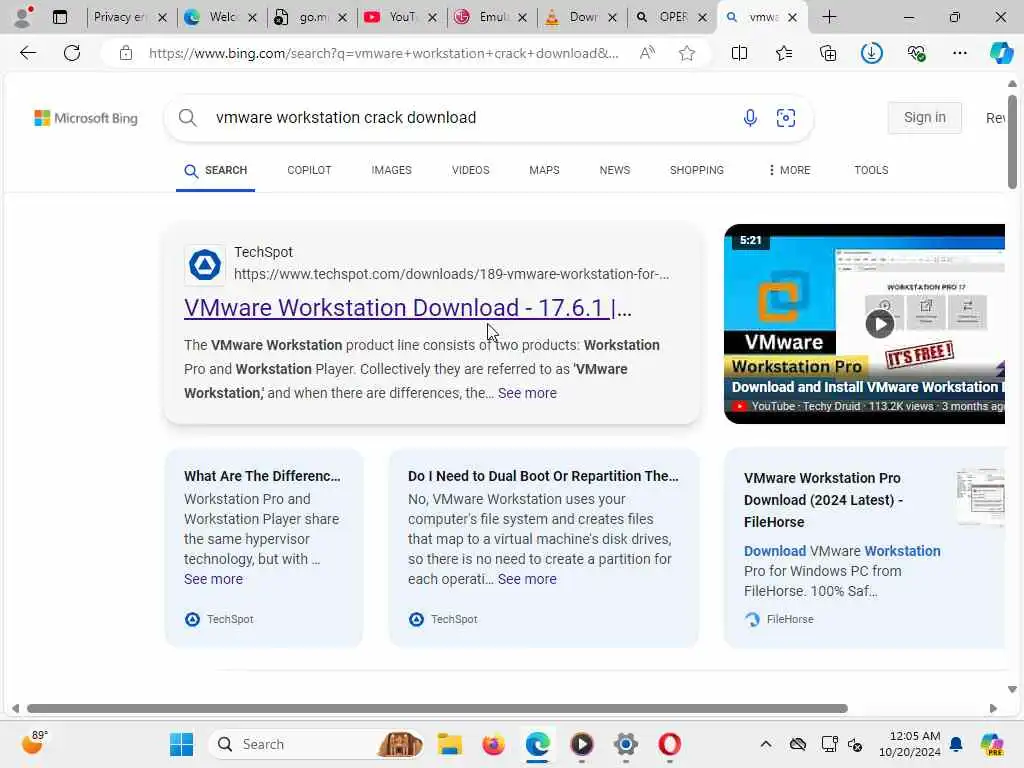Open the TechSpot favicon on the result
This screenshot has height=768, width=1024.
pyautogui.click(x=204, y=264)
